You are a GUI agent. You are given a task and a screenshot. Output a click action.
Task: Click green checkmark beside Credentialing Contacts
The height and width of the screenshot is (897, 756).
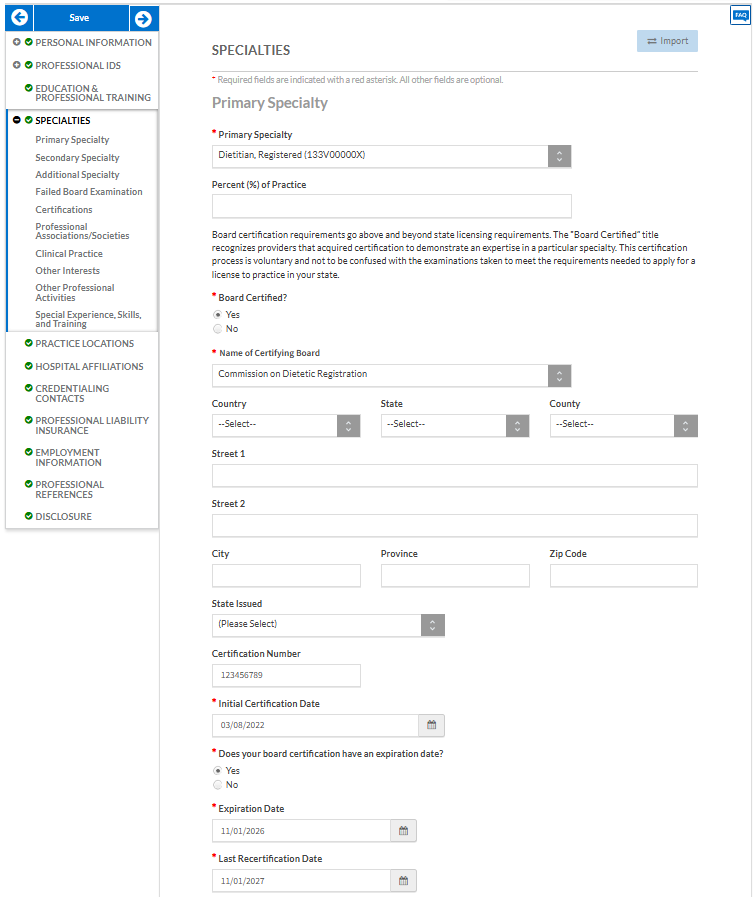click(29, 387)
